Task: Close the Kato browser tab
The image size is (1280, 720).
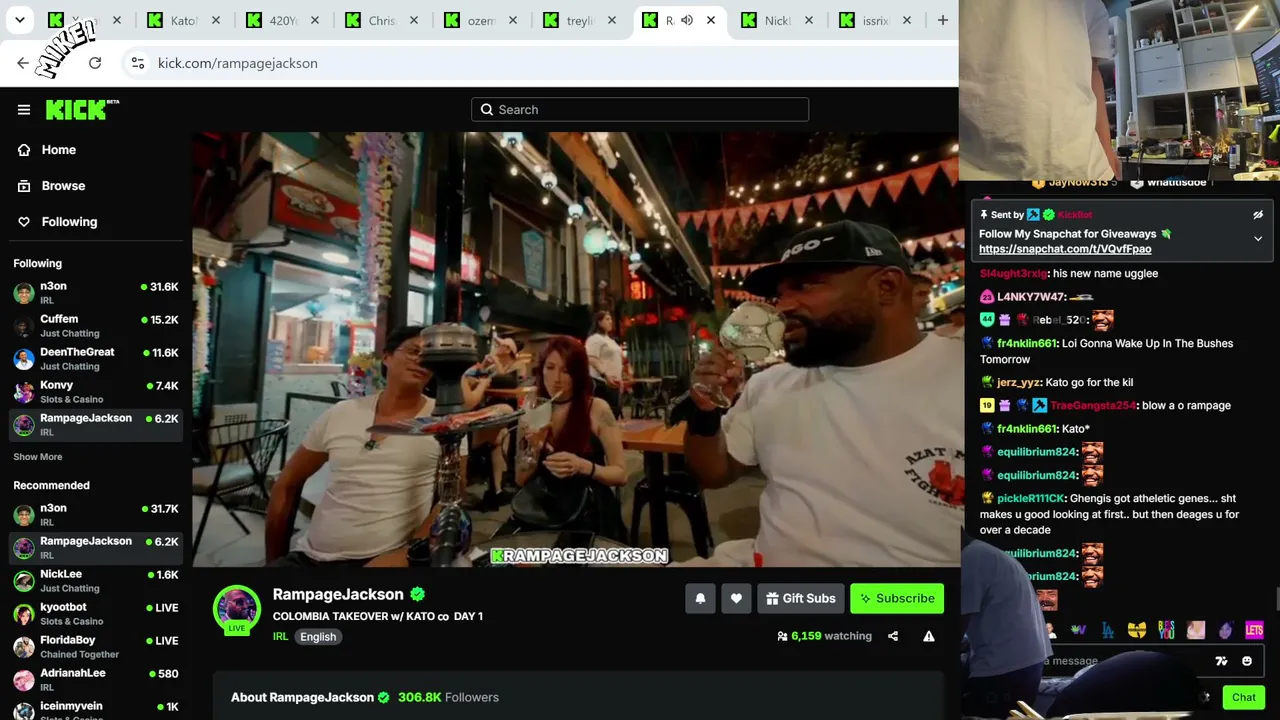Action: [x=215, y=20]
